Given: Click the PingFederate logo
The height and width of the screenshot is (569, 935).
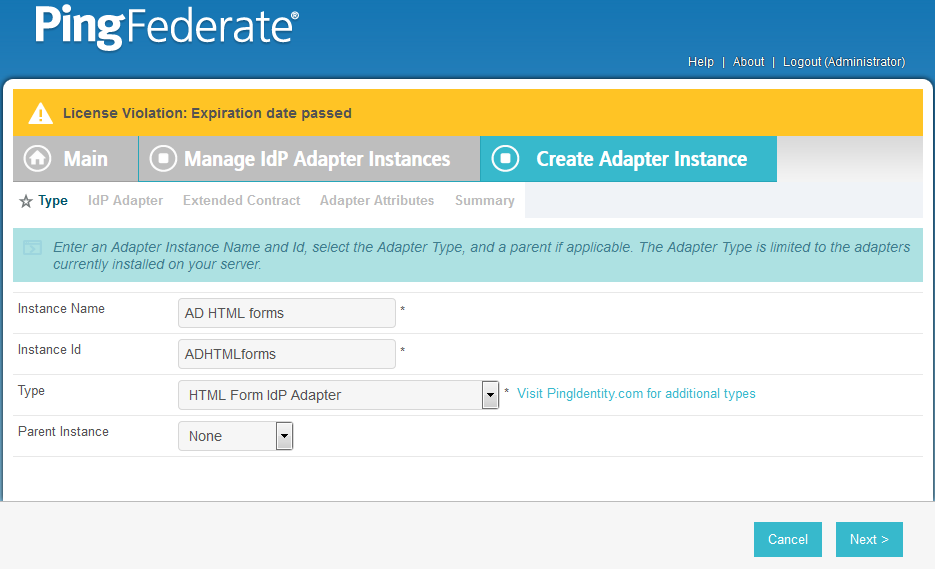Looking at the screenshot, I should click(166, 27).
